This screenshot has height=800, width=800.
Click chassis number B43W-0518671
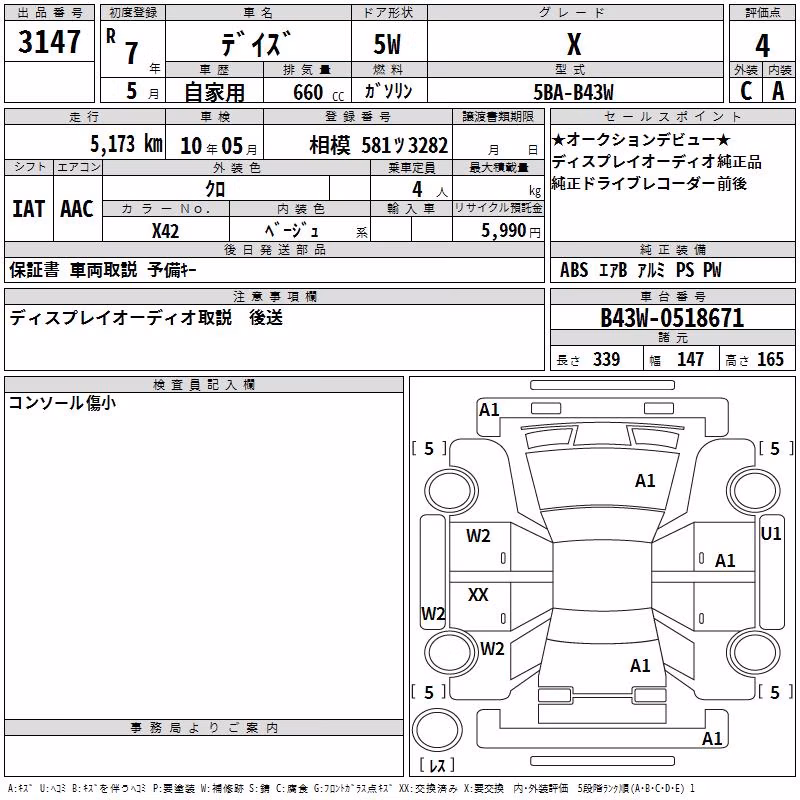click(672, 318)
